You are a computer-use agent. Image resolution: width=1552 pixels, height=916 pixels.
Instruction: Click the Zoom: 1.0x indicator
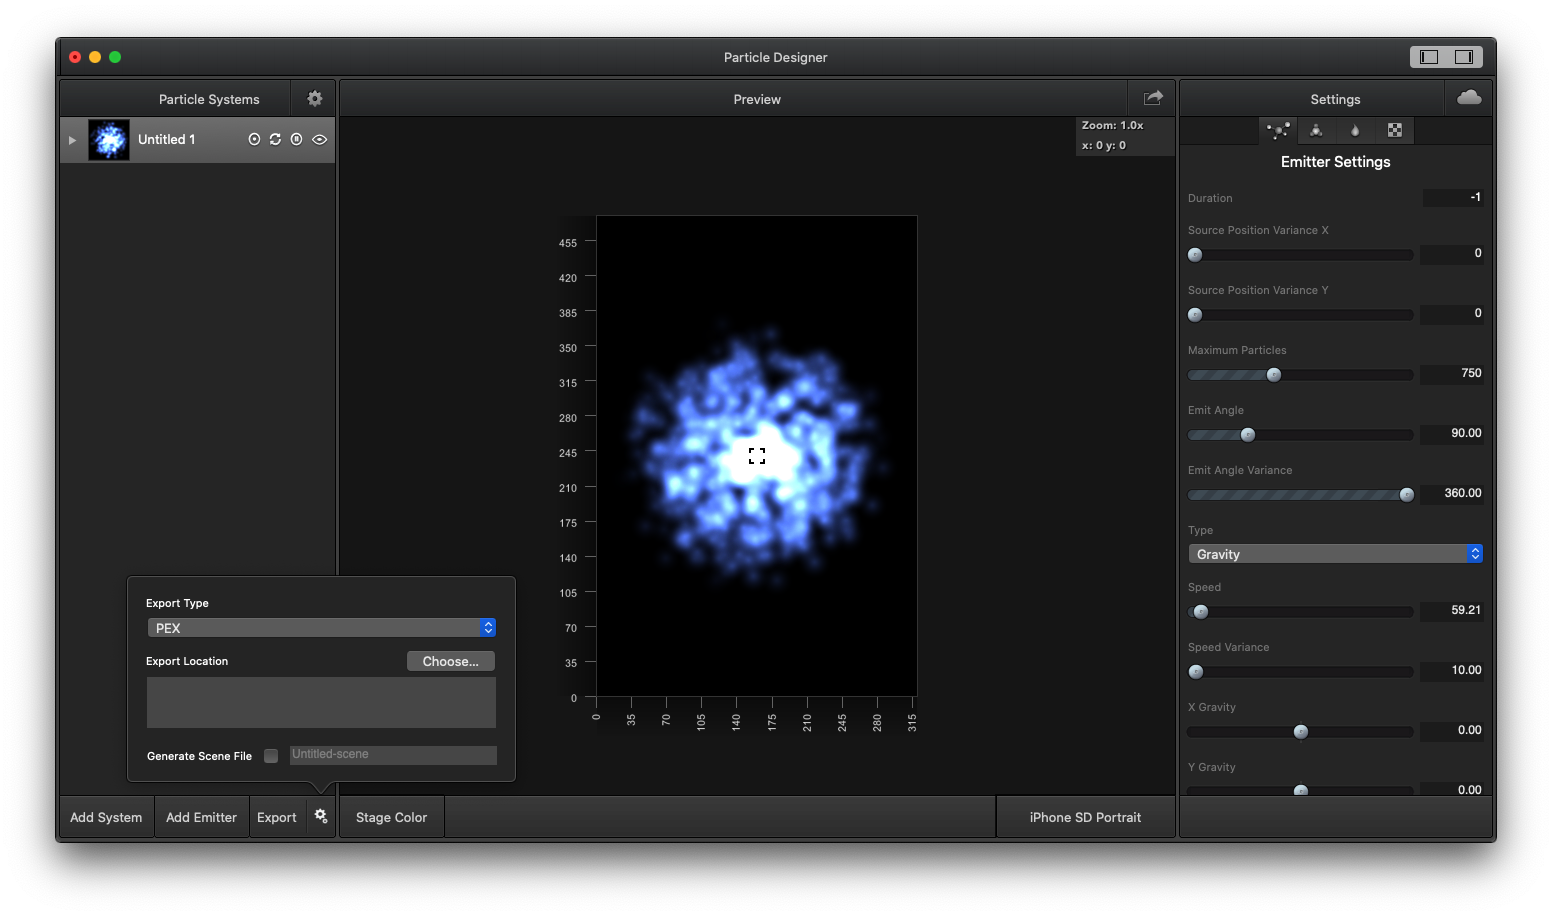point(1112,126)
